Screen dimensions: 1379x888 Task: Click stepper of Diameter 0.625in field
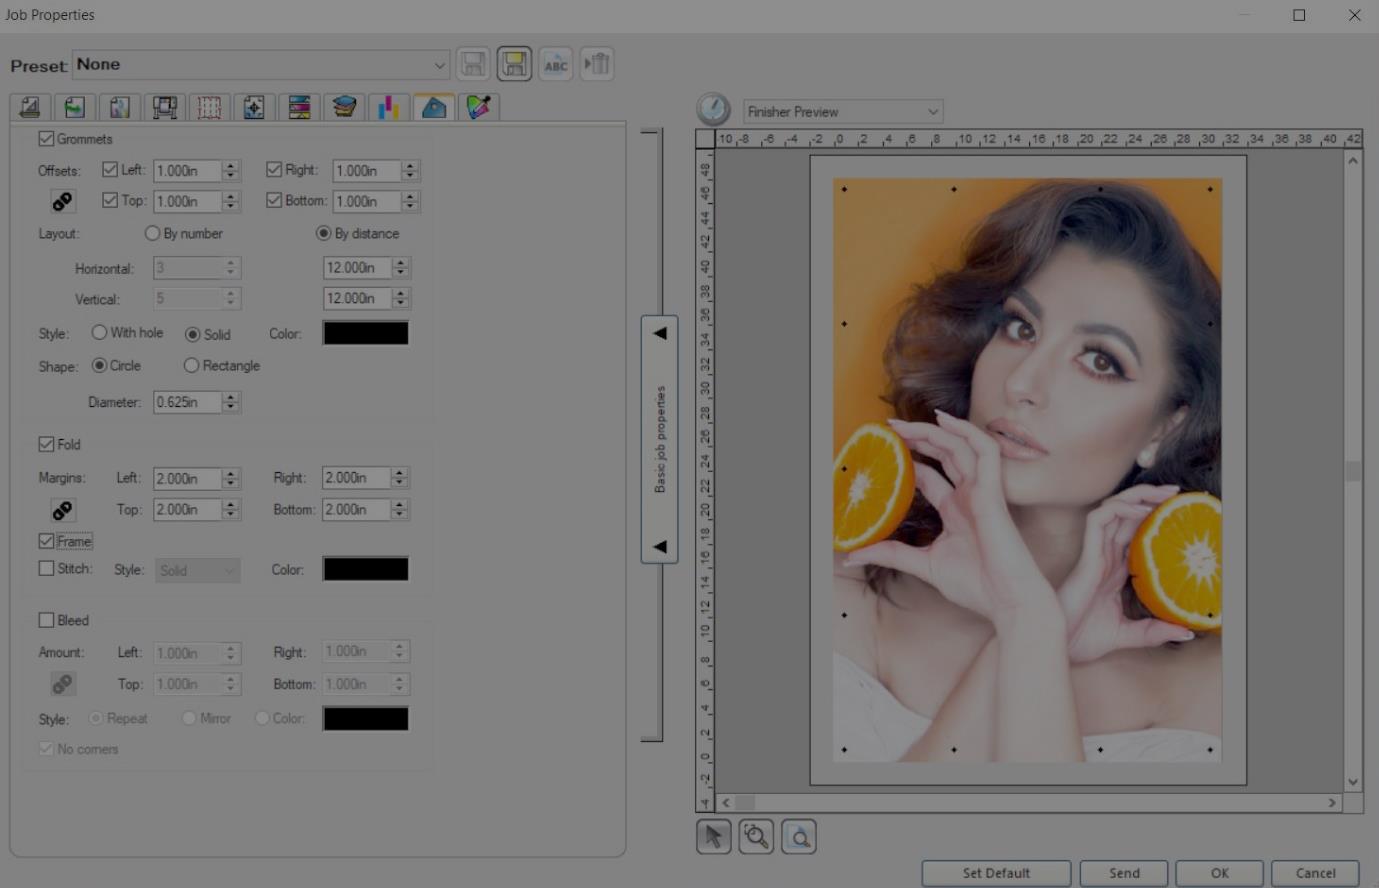pyautogui.click(x=231, y=402)
